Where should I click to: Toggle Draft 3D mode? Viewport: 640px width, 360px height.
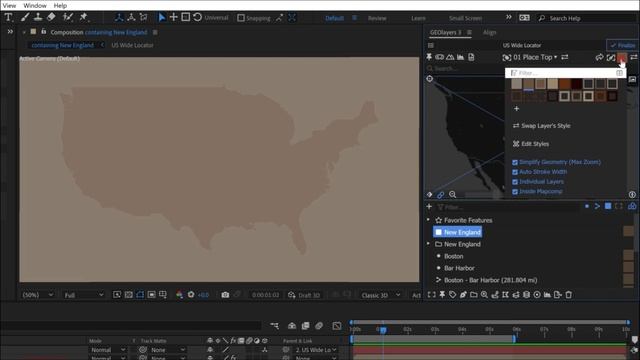tap(304, 295)
